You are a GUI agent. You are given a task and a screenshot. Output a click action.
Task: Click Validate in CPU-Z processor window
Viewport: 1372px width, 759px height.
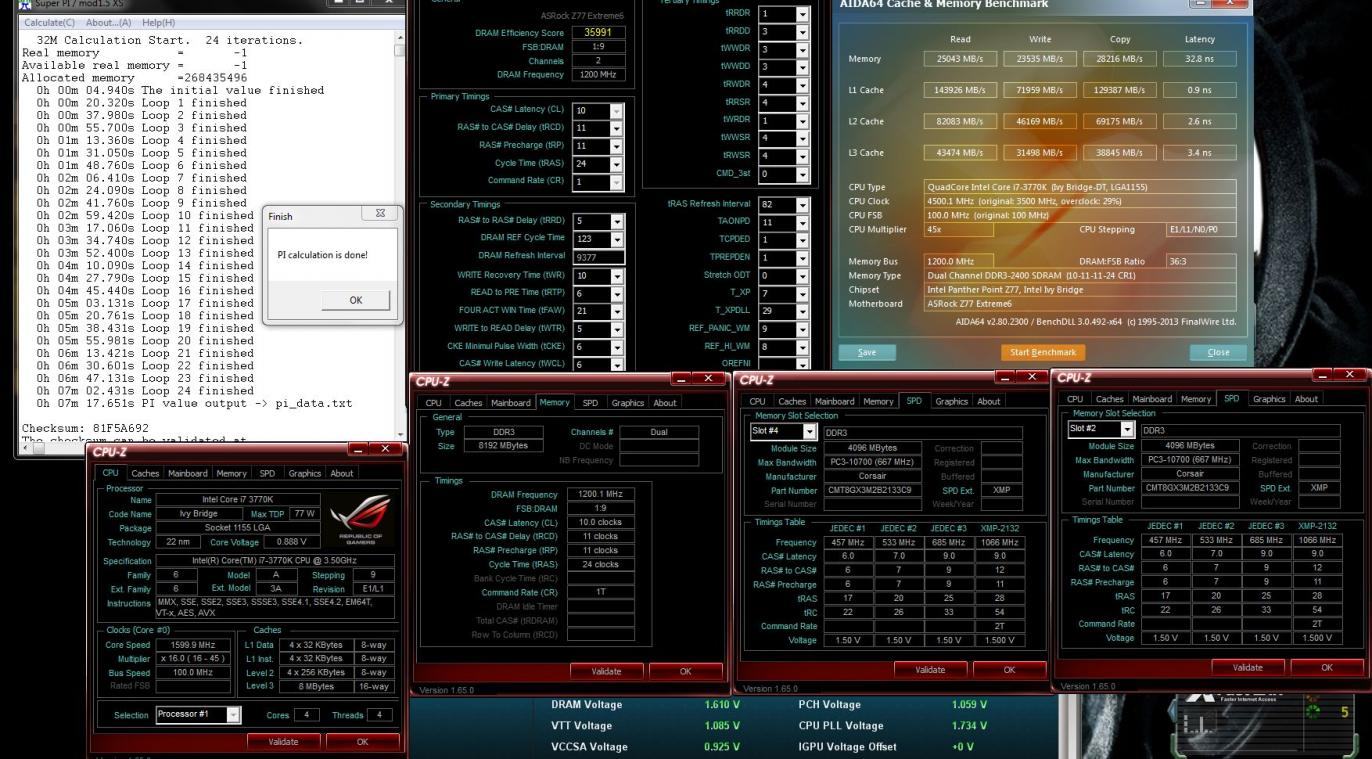[284, 742]
